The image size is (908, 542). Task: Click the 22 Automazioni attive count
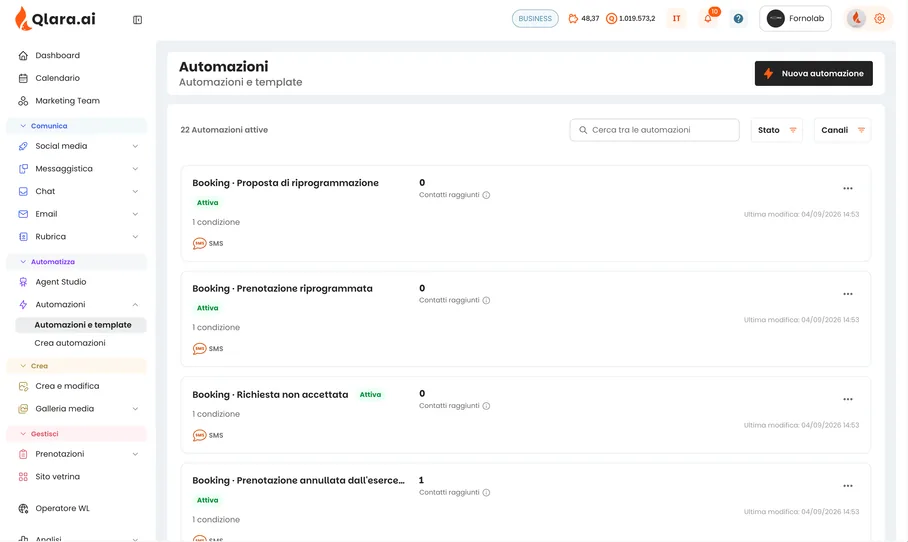(224, 130)
